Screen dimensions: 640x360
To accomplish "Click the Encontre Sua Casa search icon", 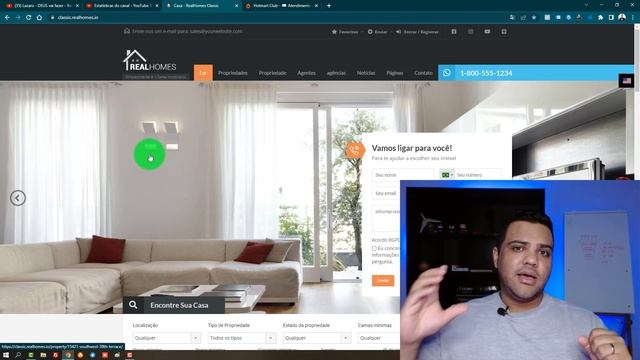I will [x=133, y=305].
